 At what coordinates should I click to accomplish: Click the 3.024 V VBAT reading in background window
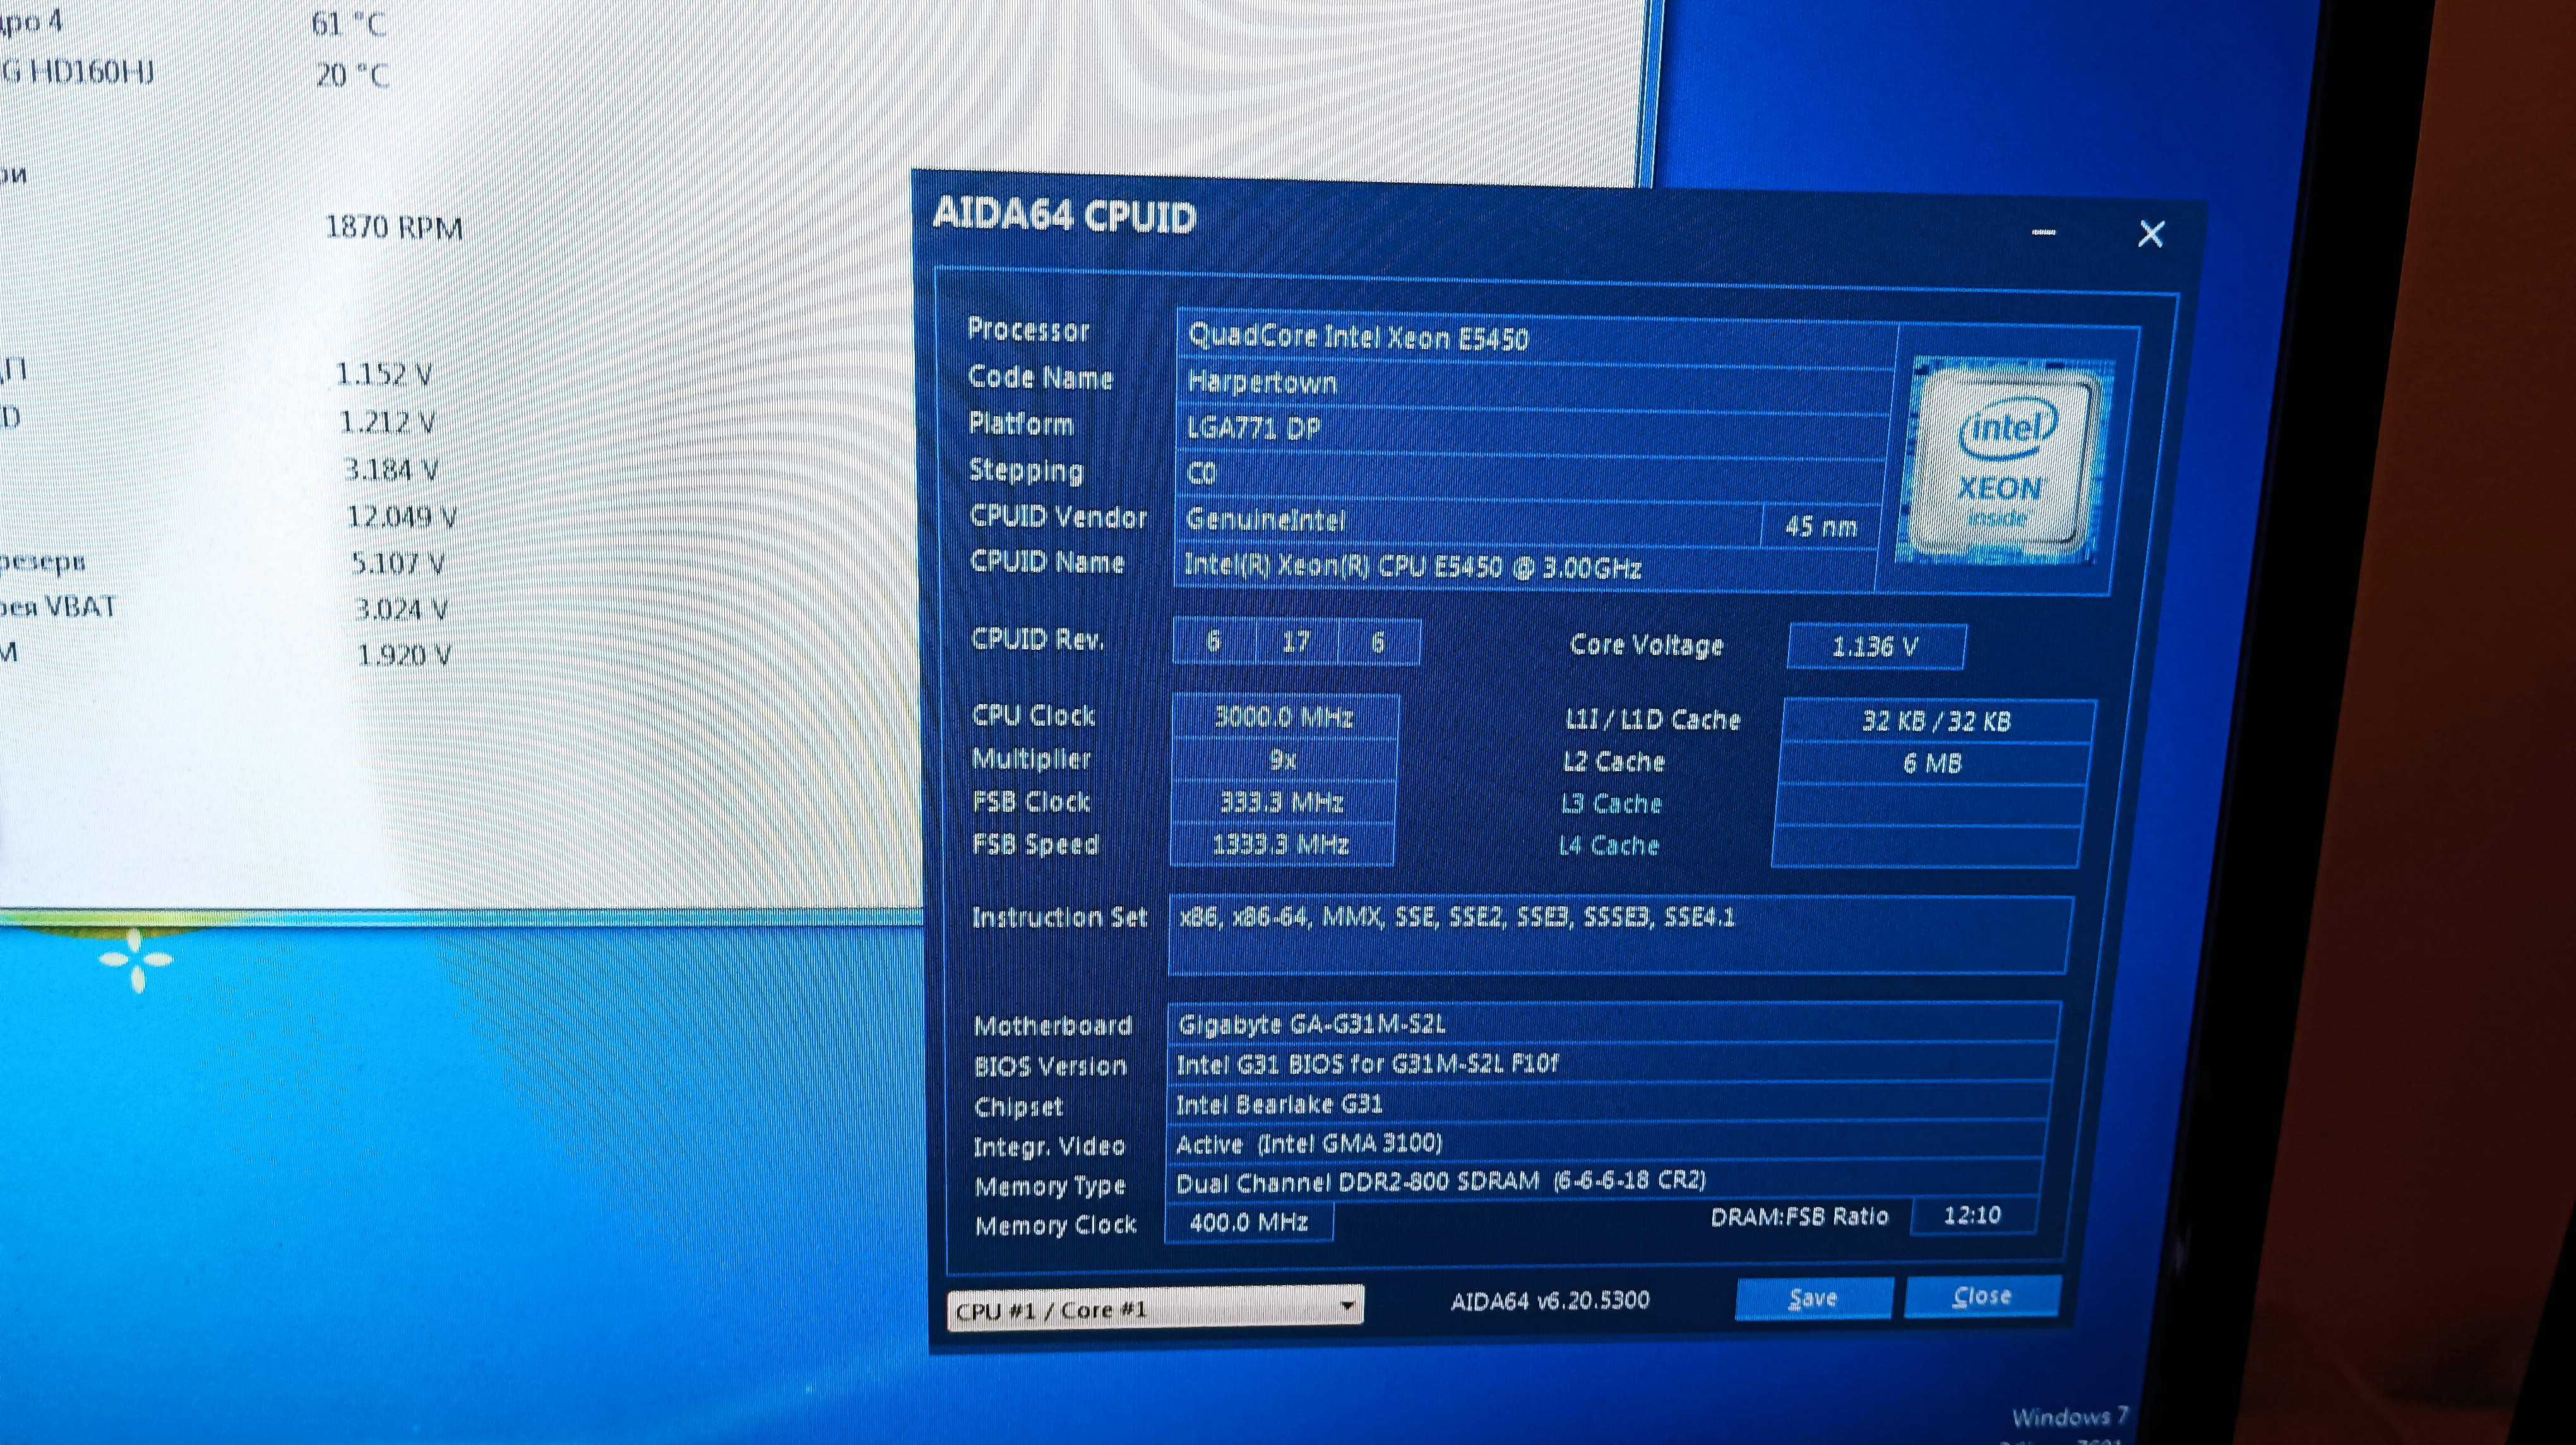tap(402, 609)
